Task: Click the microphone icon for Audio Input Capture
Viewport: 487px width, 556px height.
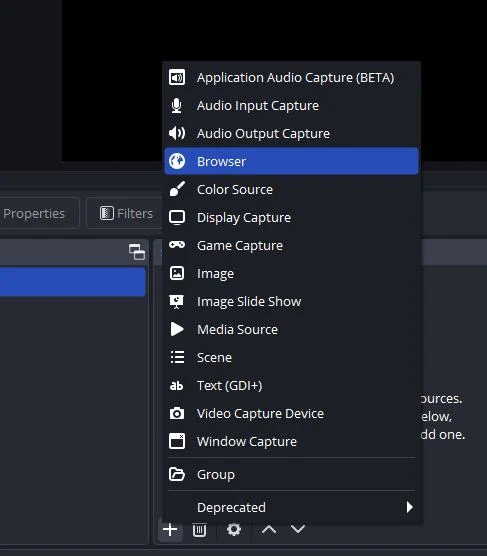Action: pos(177,105)
